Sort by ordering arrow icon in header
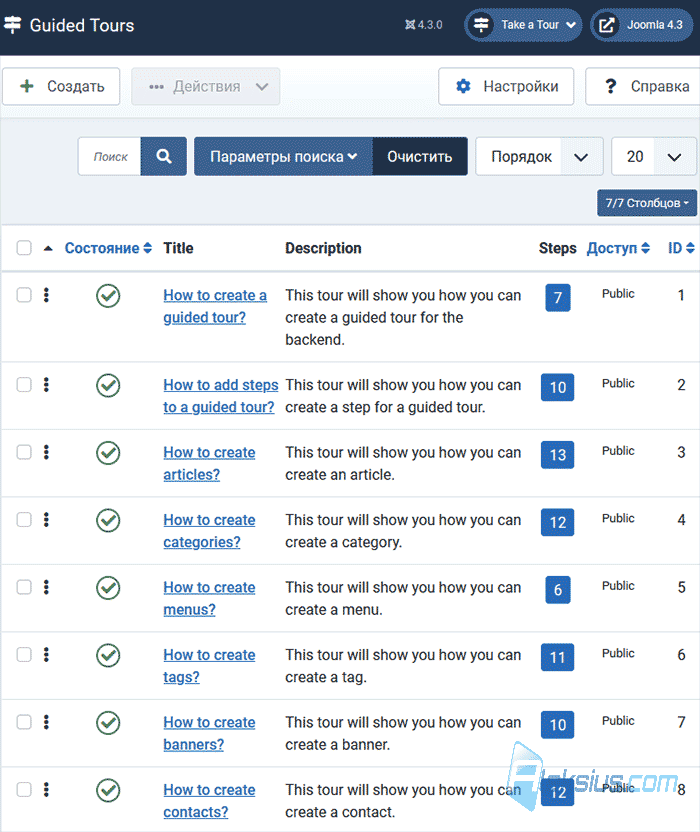Screen dimensions: 700x832 click(x=48, y=248)
